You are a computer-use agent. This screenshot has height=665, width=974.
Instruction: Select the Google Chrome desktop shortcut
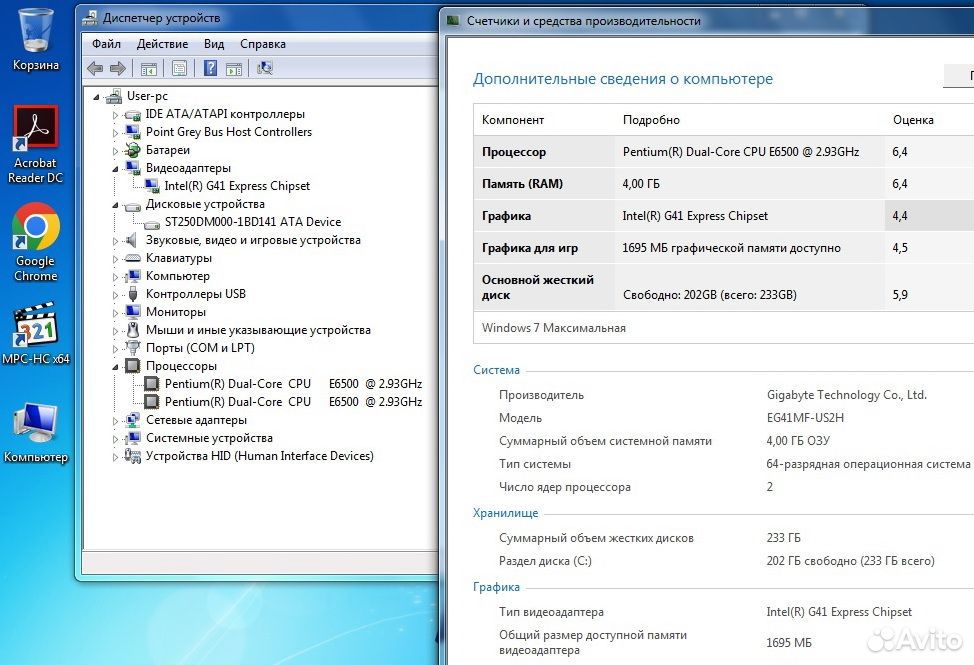click(36, 242)
